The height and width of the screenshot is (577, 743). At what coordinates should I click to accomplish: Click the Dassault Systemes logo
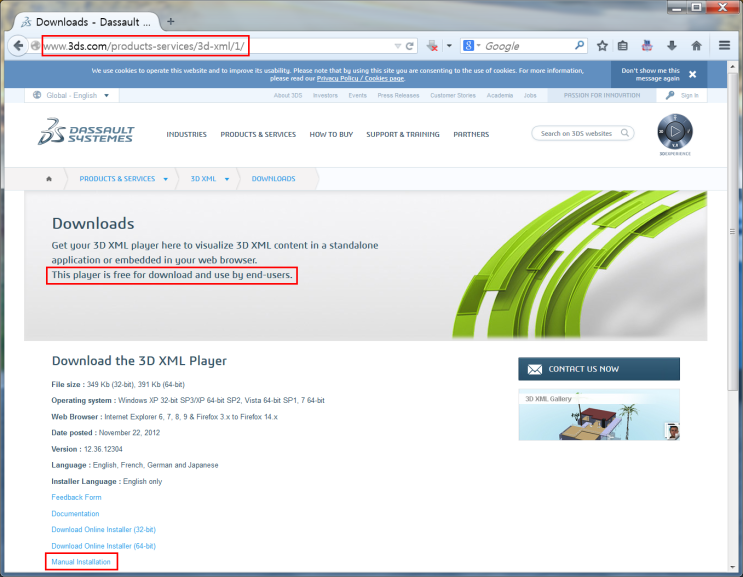(86, 131)
